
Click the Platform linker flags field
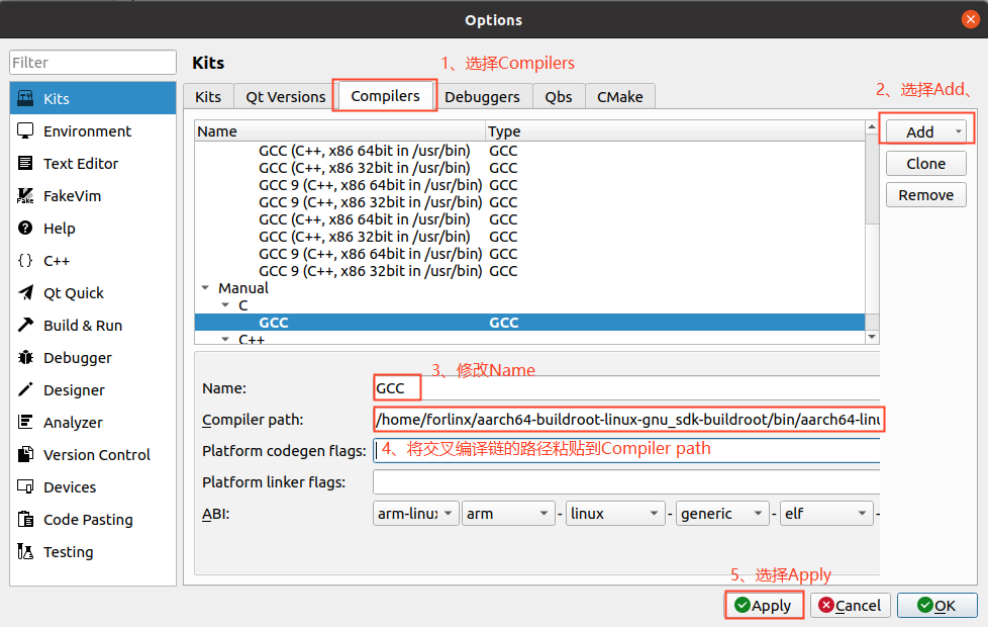click(x=626, y=482)
